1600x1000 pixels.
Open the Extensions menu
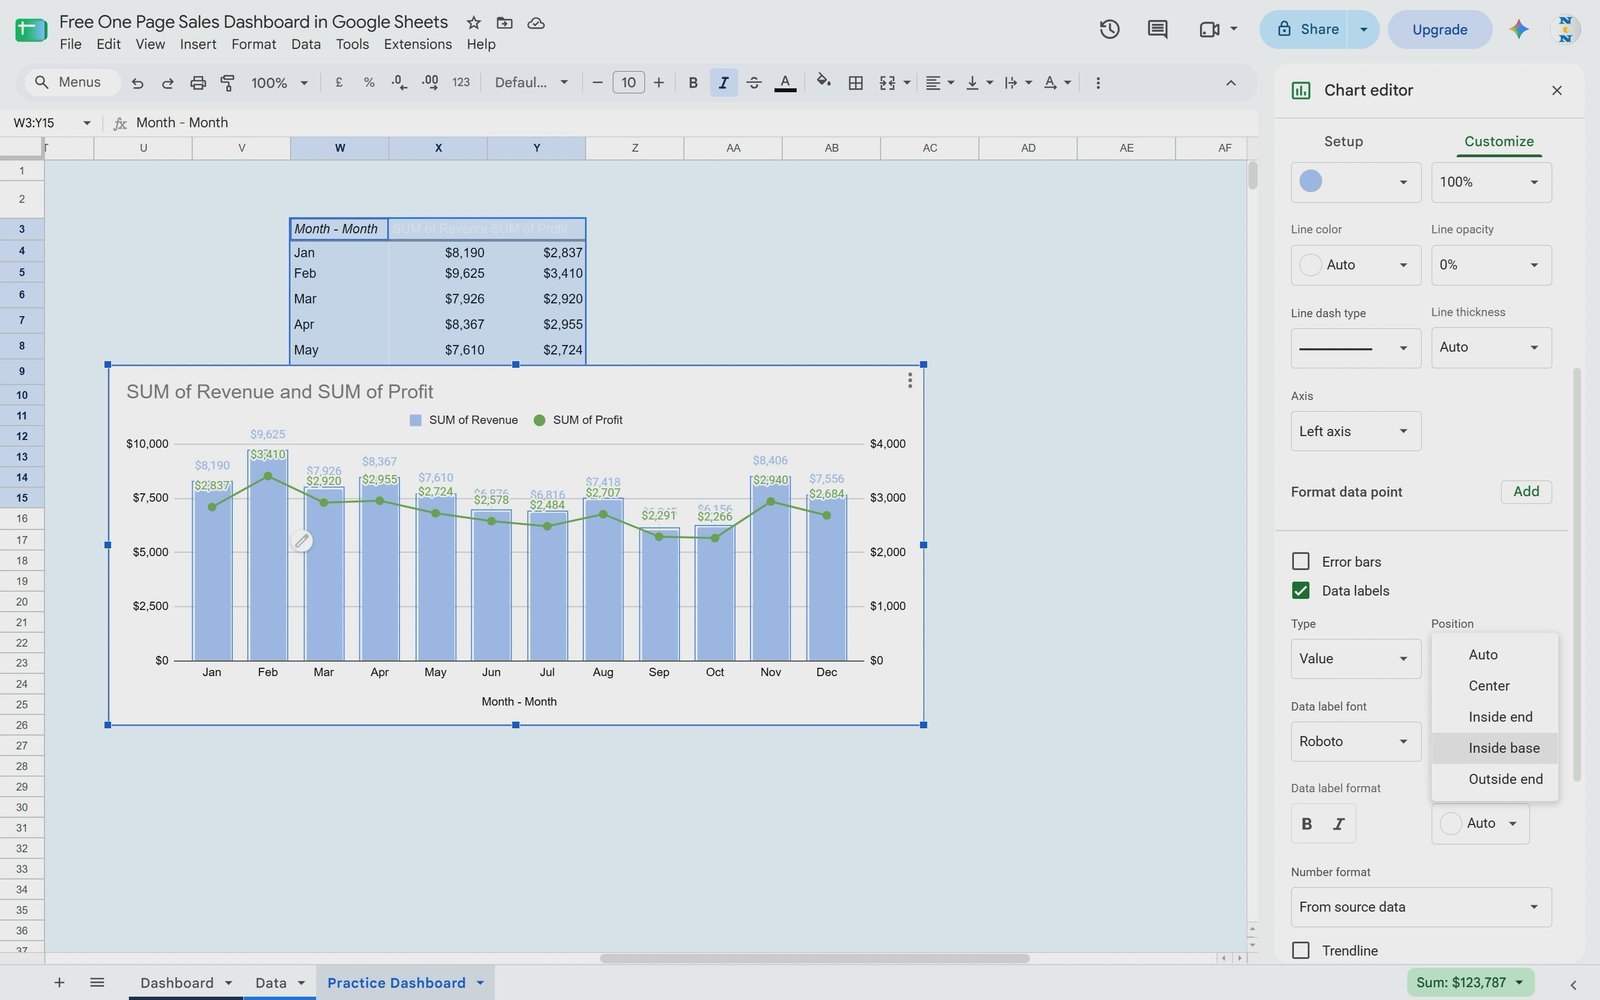coord(418,44)
